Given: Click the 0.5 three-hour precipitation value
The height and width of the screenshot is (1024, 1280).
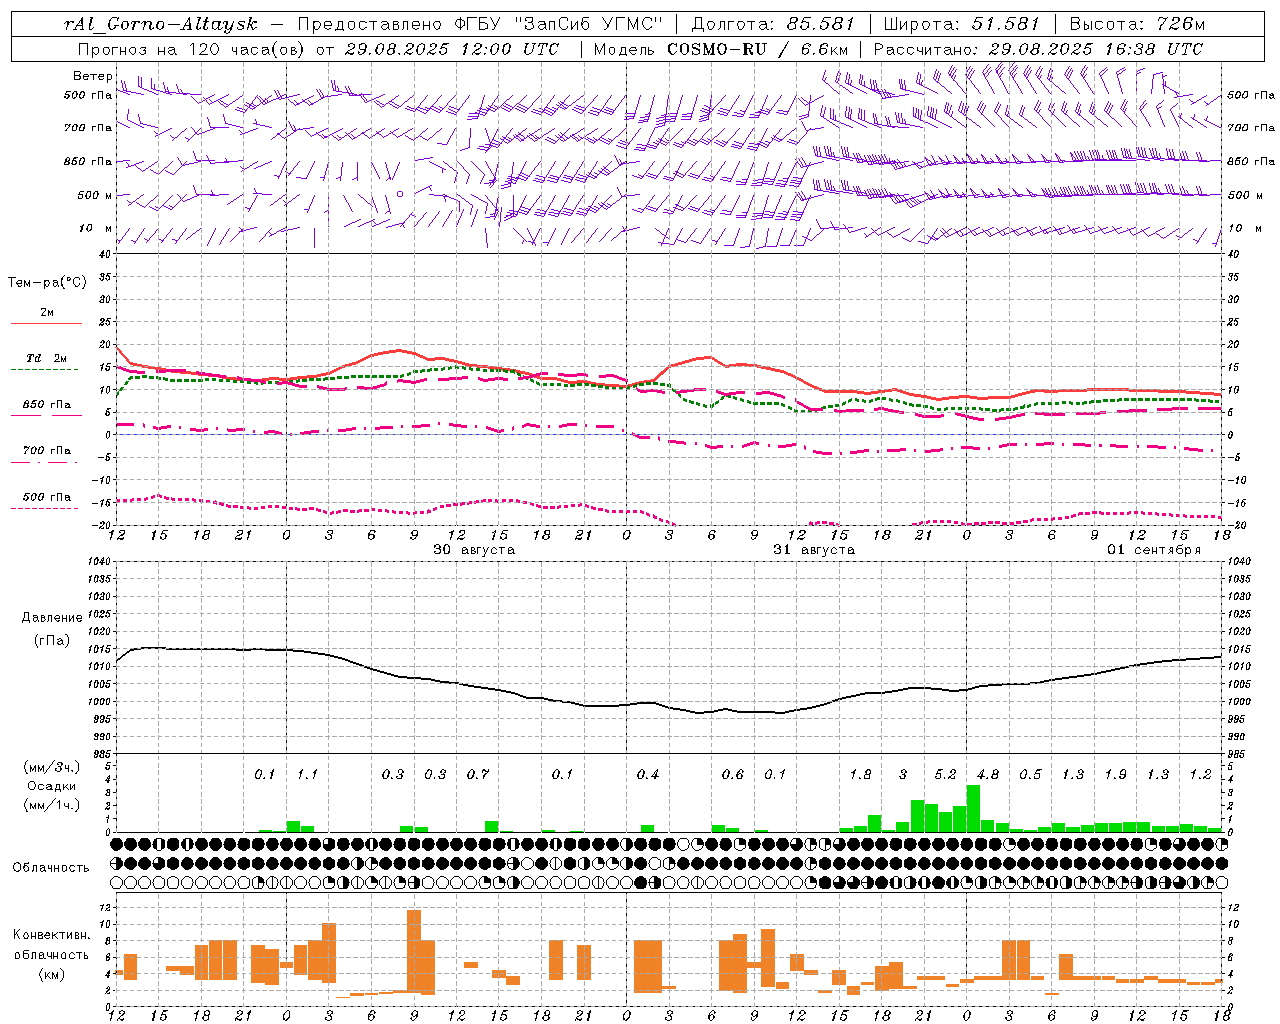Looking at the screenshot, I should click(x=1030, y=775).
